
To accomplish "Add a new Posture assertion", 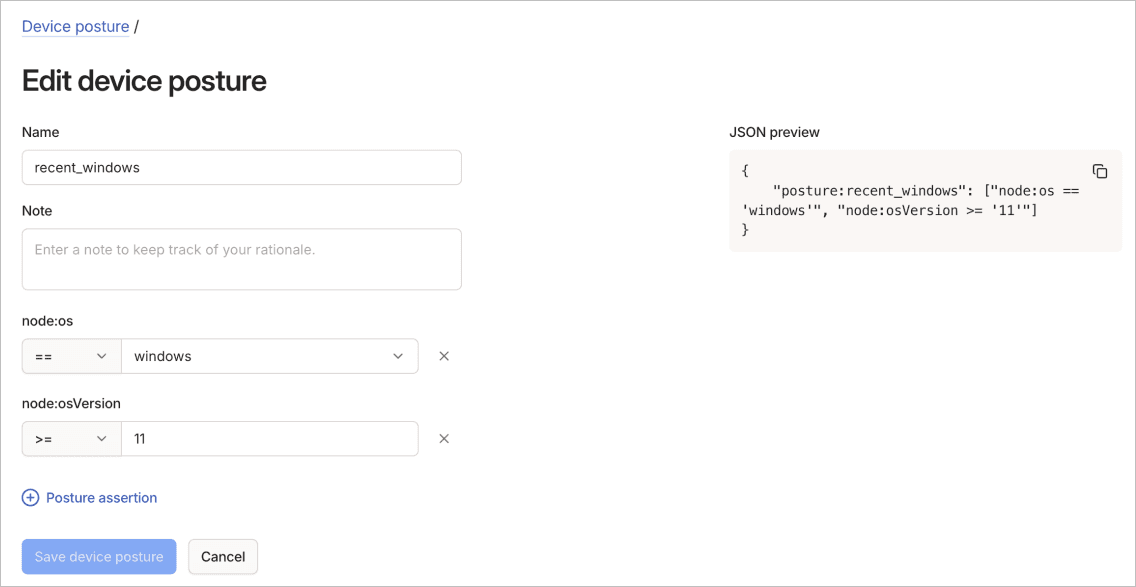I will tap(98, 497).
